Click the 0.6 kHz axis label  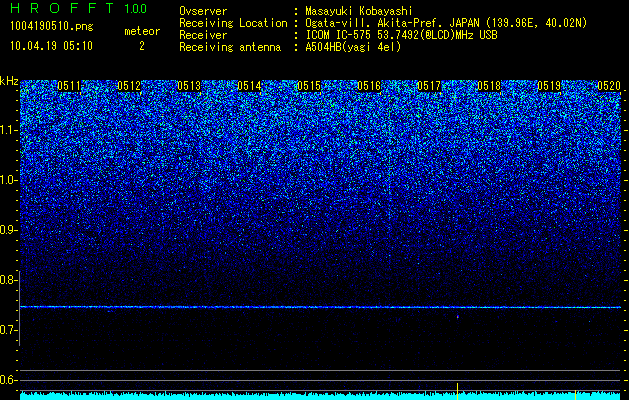(9, 380)
